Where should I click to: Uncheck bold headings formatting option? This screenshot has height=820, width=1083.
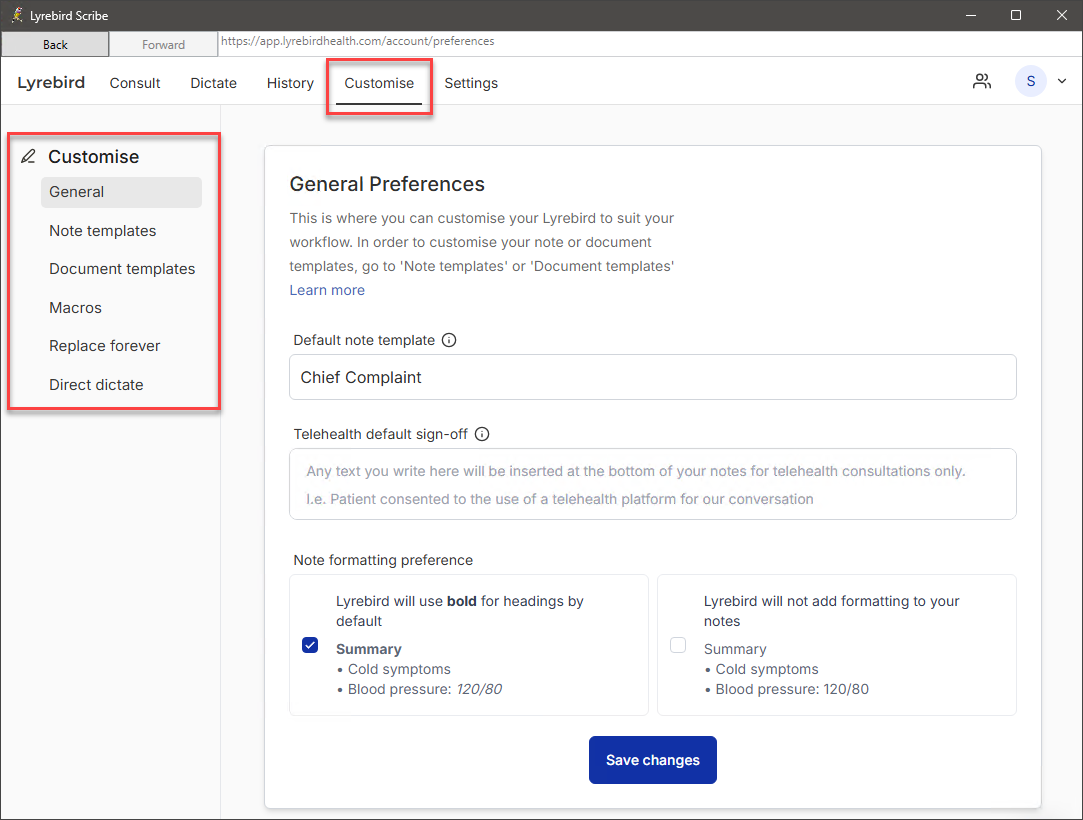(x=310, y=645)
